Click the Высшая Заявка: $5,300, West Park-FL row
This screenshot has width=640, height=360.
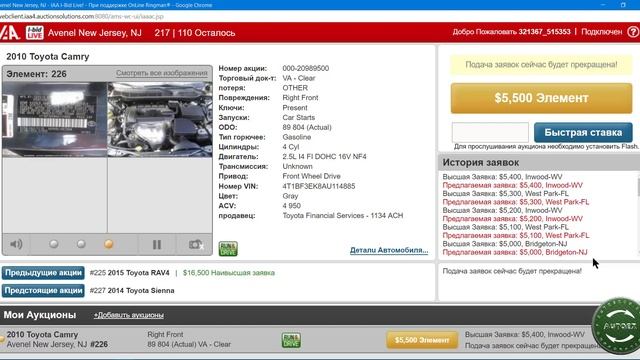(x=505, y=193)
